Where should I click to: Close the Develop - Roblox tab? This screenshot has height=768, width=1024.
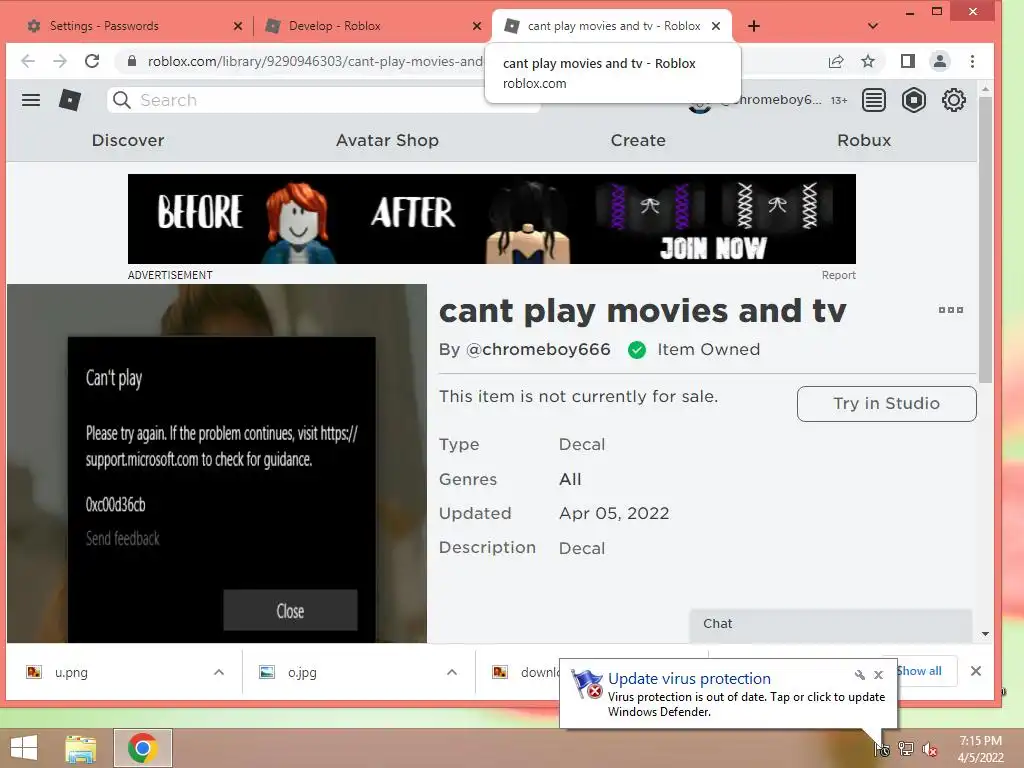click(477, 26)
